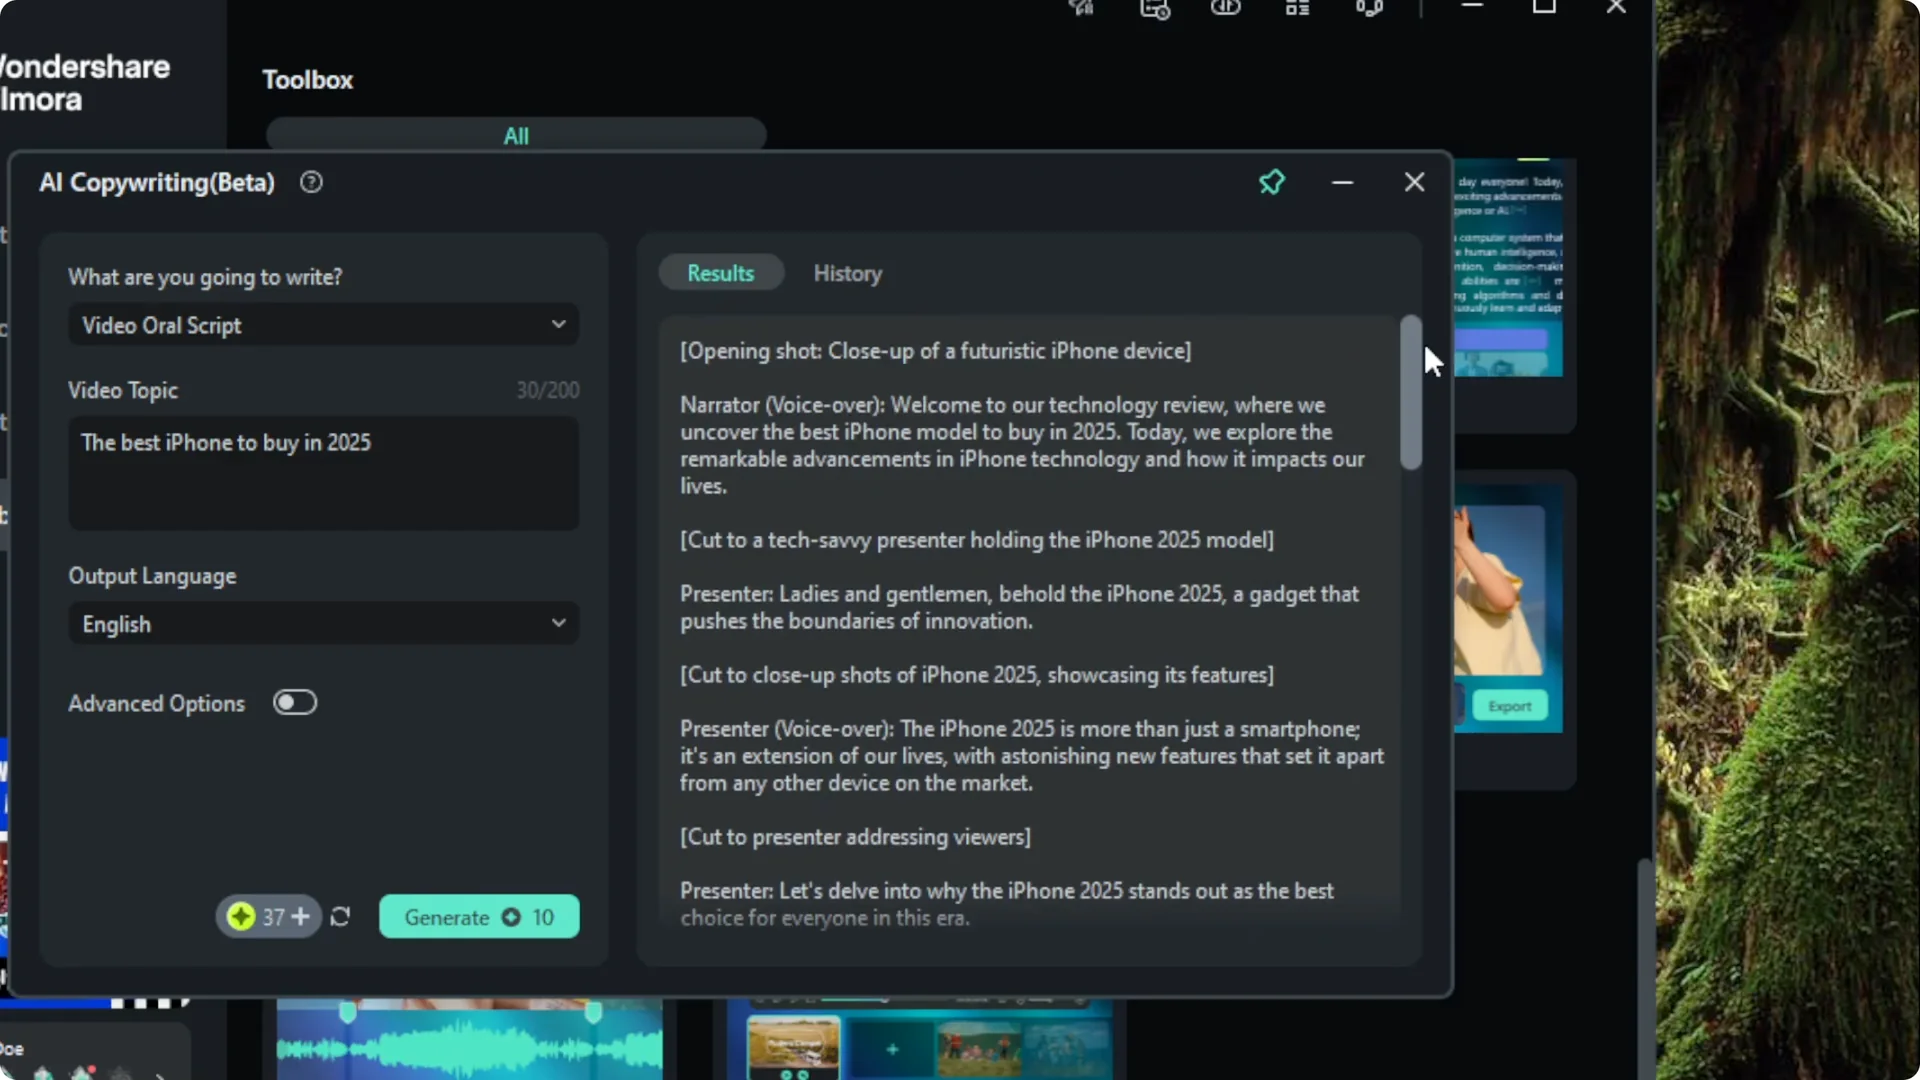This screenshot has height=1080, width=1920.
Task: Switch to the History tab
Action: tap(848, 273)
